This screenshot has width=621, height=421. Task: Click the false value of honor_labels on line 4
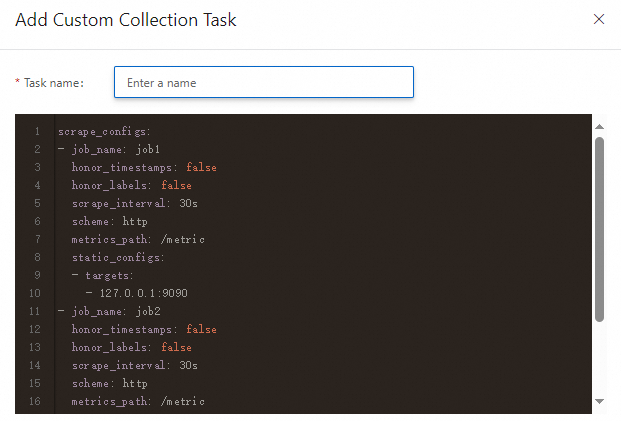tap(176, 185)
